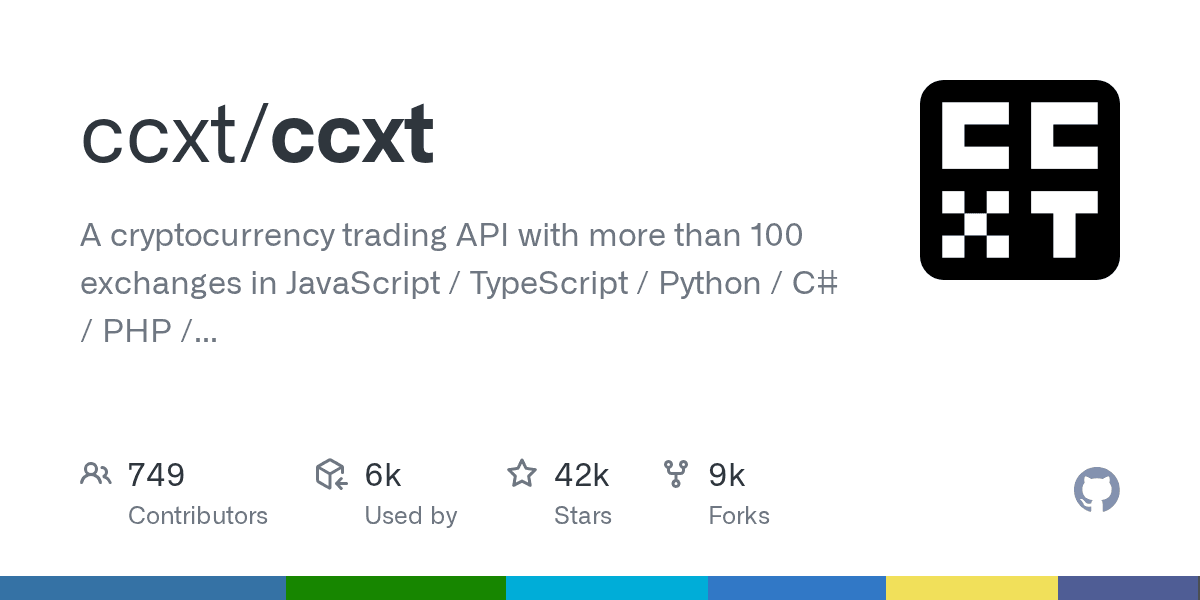Click the Forks branch icon
Image resolution: width=1200 pixels, height=600 pixels.
[676, 474]
